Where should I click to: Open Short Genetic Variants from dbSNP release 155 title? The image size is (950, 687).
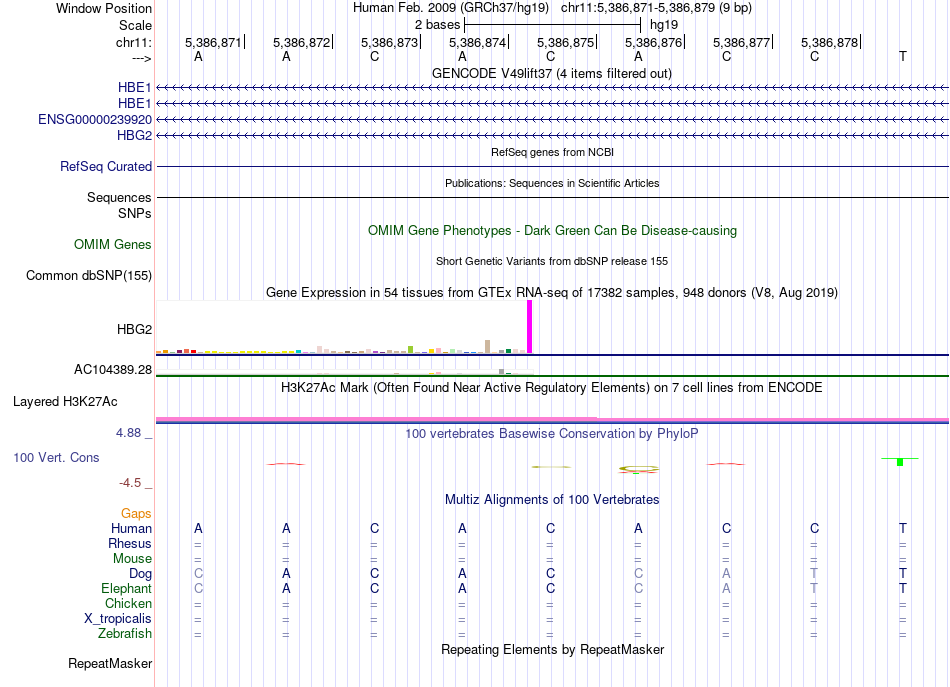(552, 261)
